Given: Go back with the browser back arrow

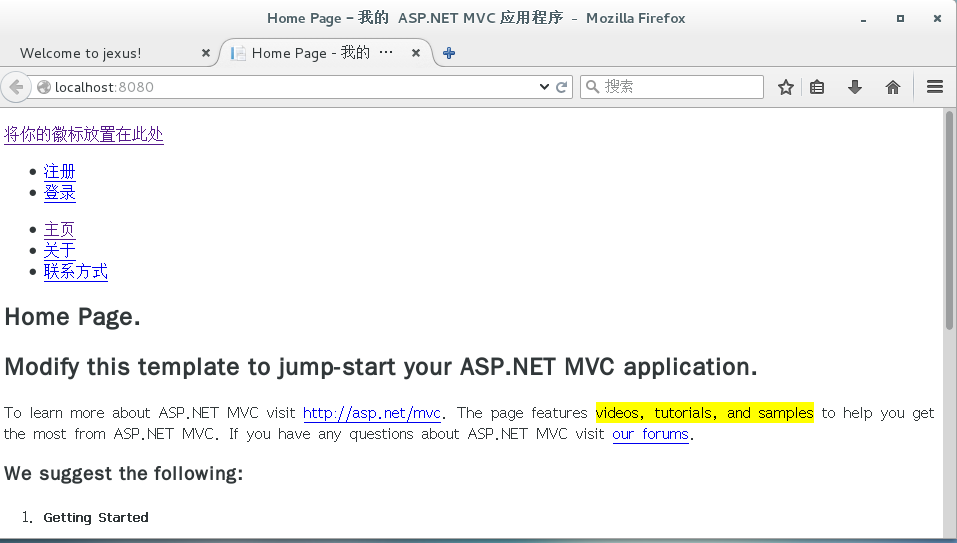Looking at the screenshot, I should (x=16, y=87).
